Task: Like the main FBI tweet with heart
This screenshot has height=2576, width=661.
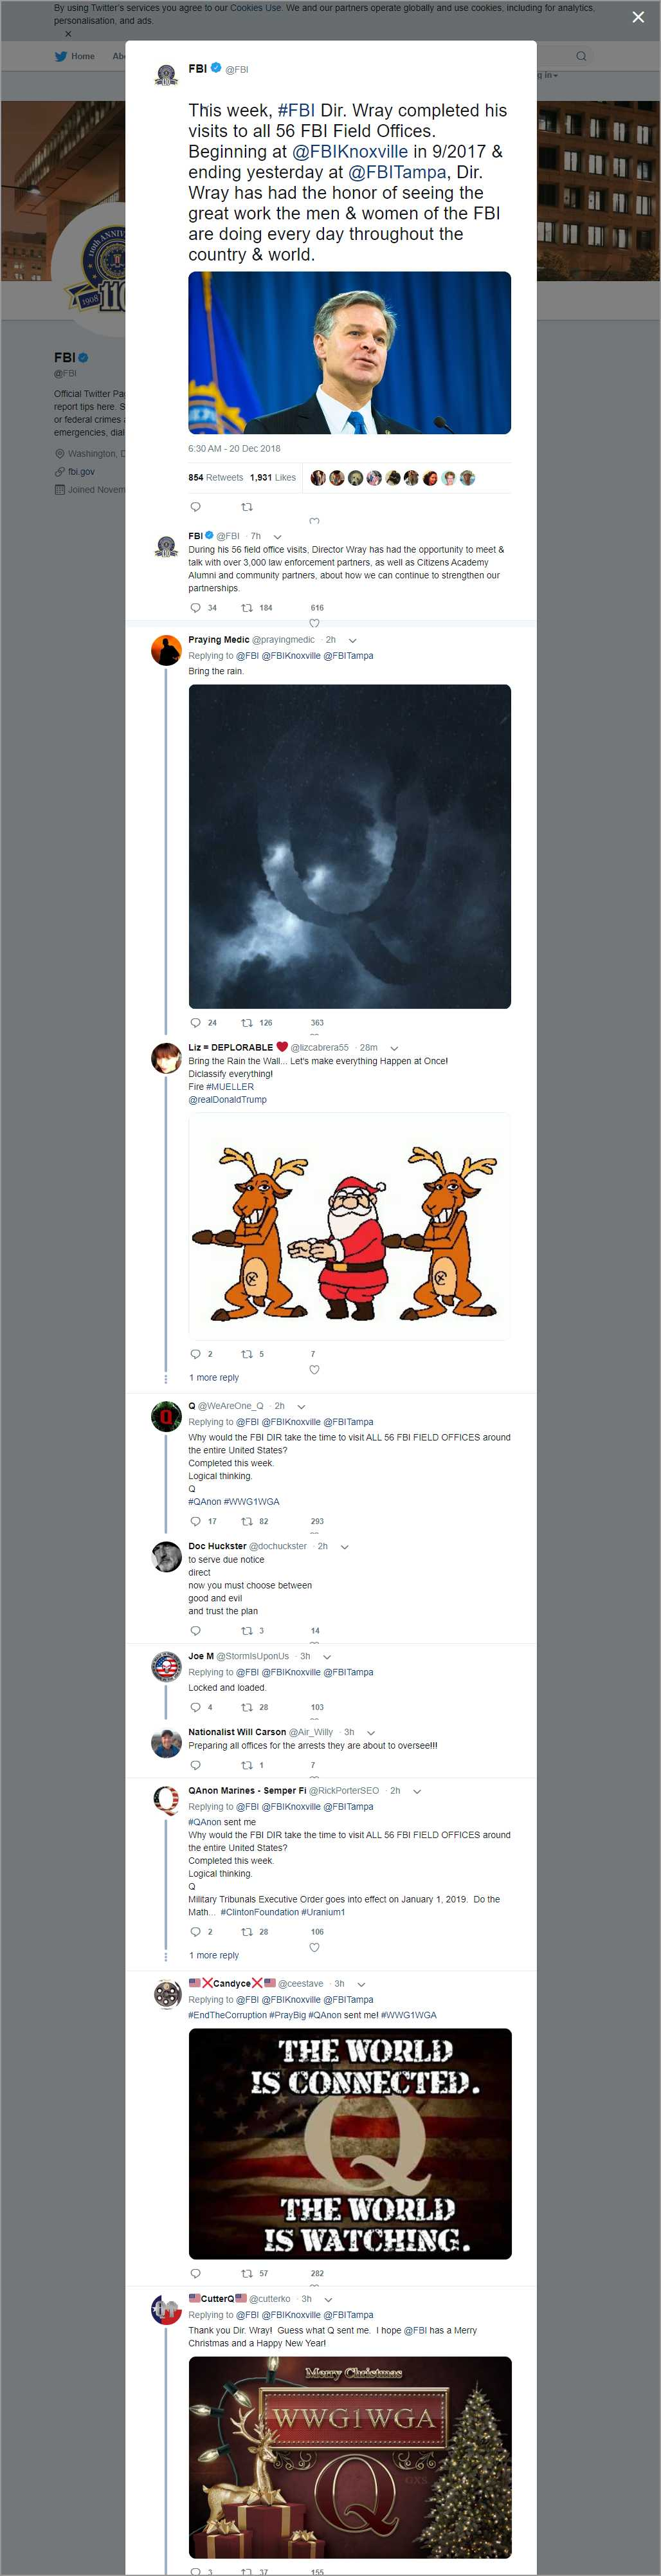Action: pyautogui.click(x=314, y=520)
